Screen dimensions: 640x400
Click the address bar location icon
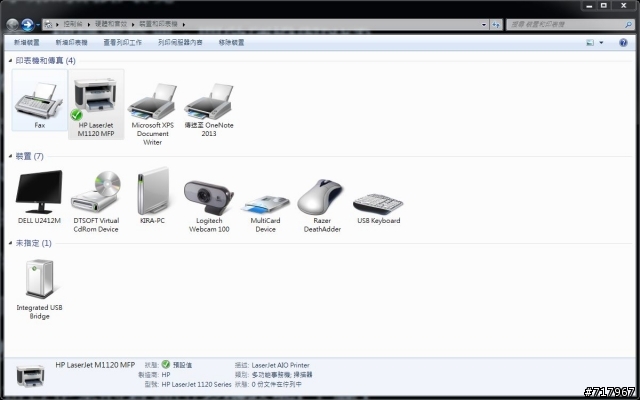click(x=48, y=24)
